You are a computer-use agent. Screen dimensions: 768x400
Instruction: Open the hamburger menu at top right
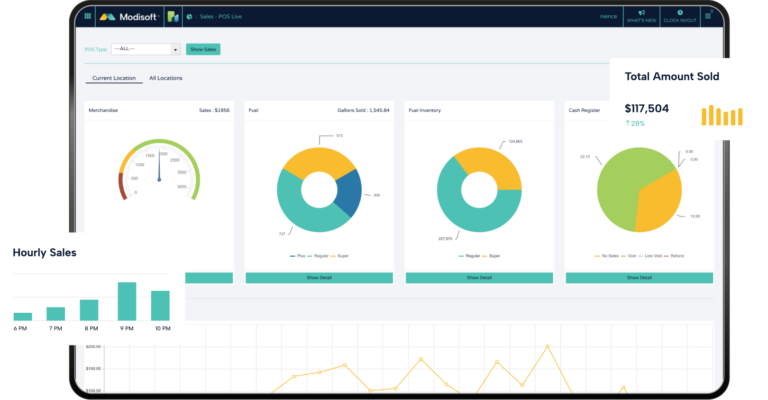[x=708, y=16]
